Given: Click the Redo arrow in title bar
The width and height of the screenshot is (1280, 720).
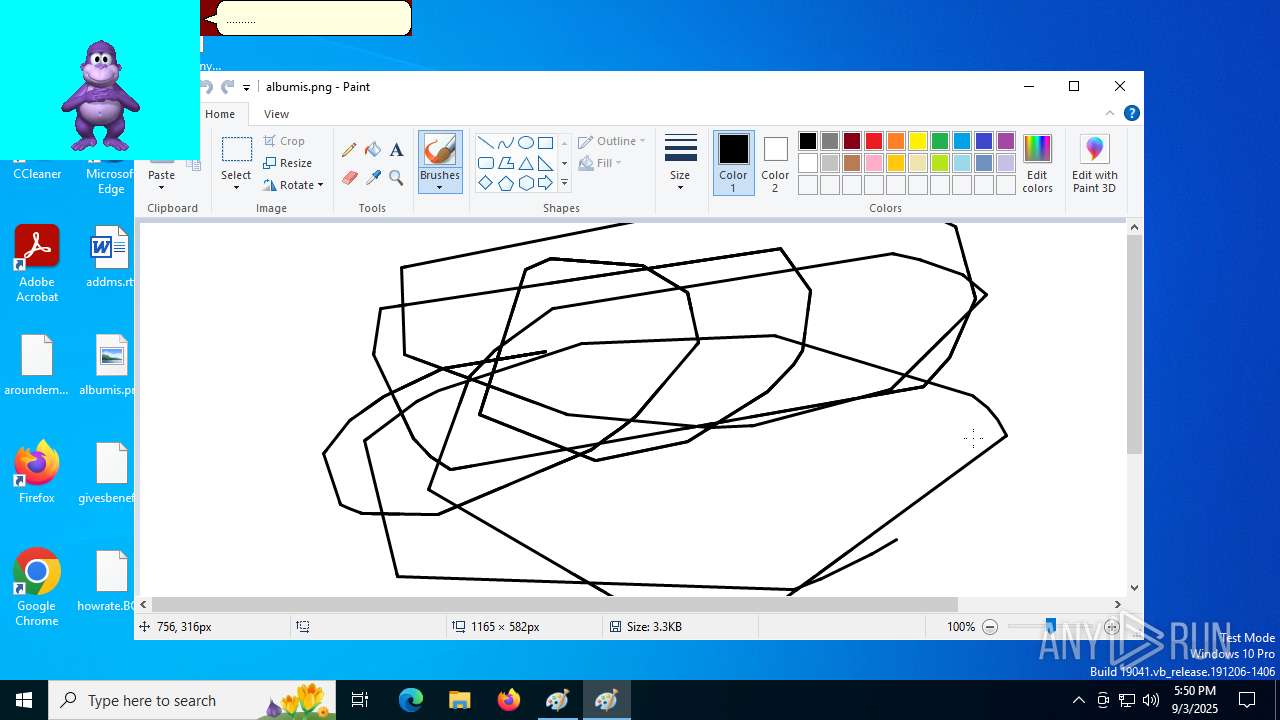Looking at the screenshot, I should tap(228, 87).
